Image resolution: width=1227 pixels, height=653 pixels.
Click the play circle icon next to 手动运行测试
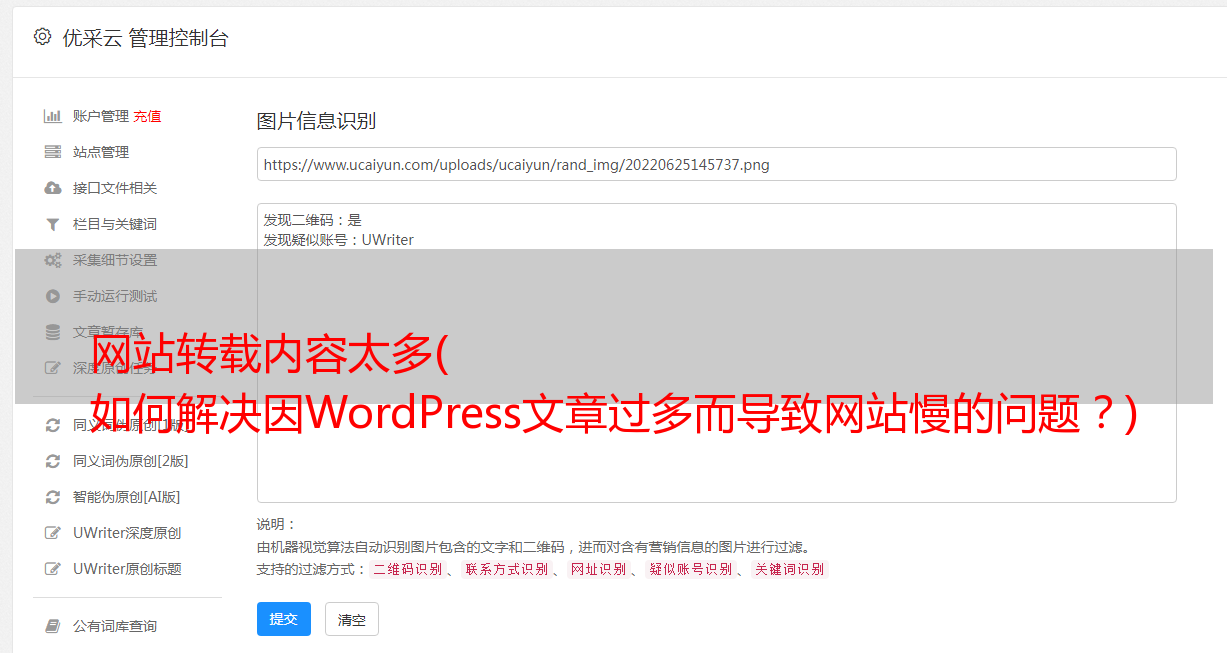pos(53,296)
